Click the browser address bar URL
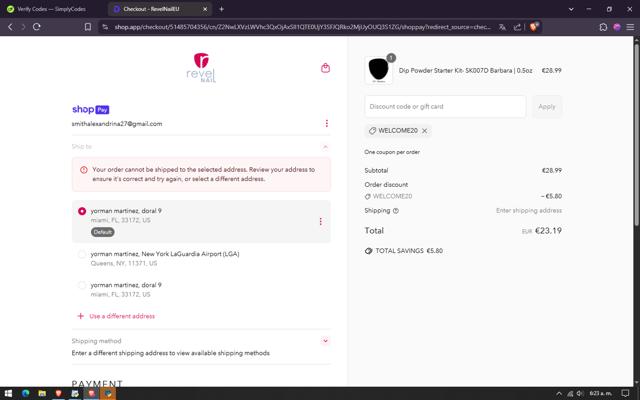Screen dimensions: 640x400 (x=302, y=27)
